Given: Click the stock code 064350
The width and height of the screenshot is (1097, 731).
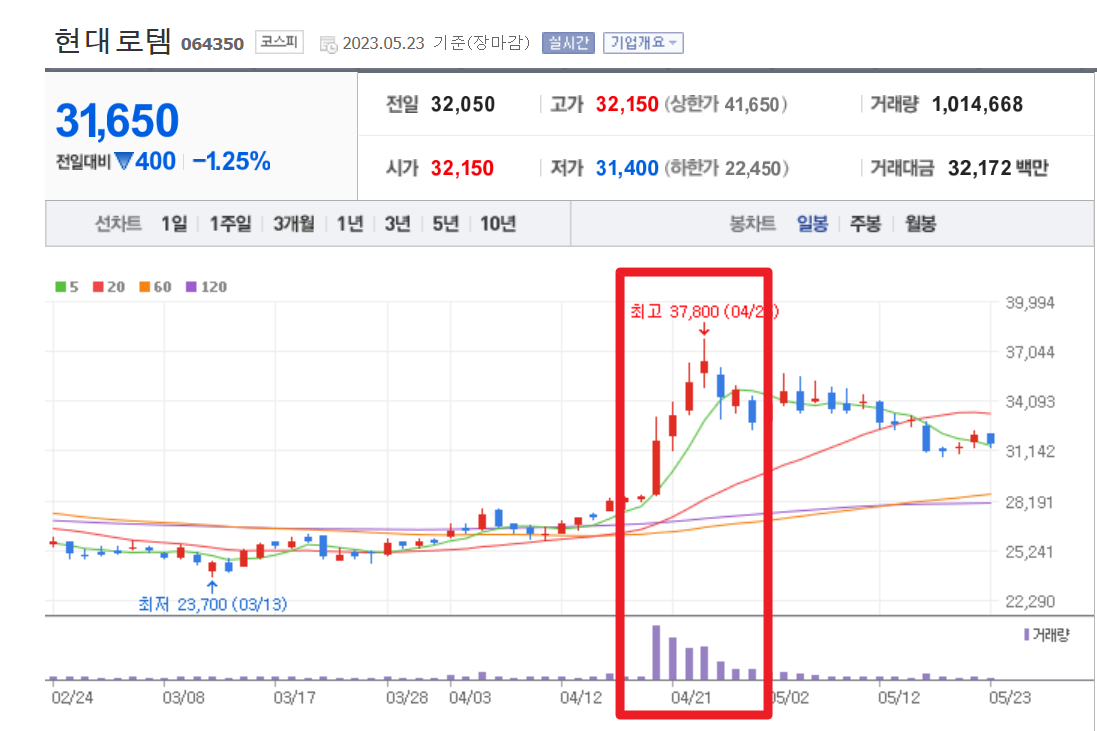Looking at the screenshot, I should pyautogui.click(x=212, y=44).
